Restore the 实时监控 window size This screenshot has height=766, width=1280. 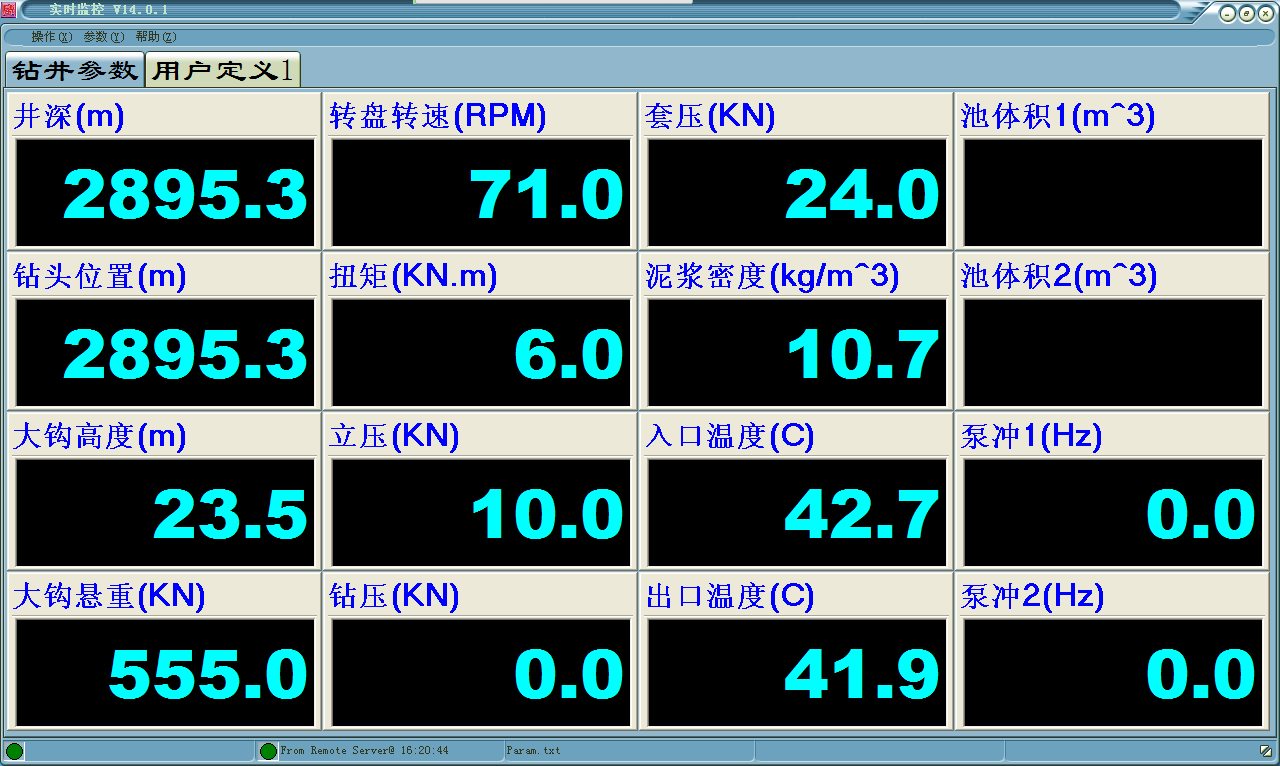click(1246, 14)
